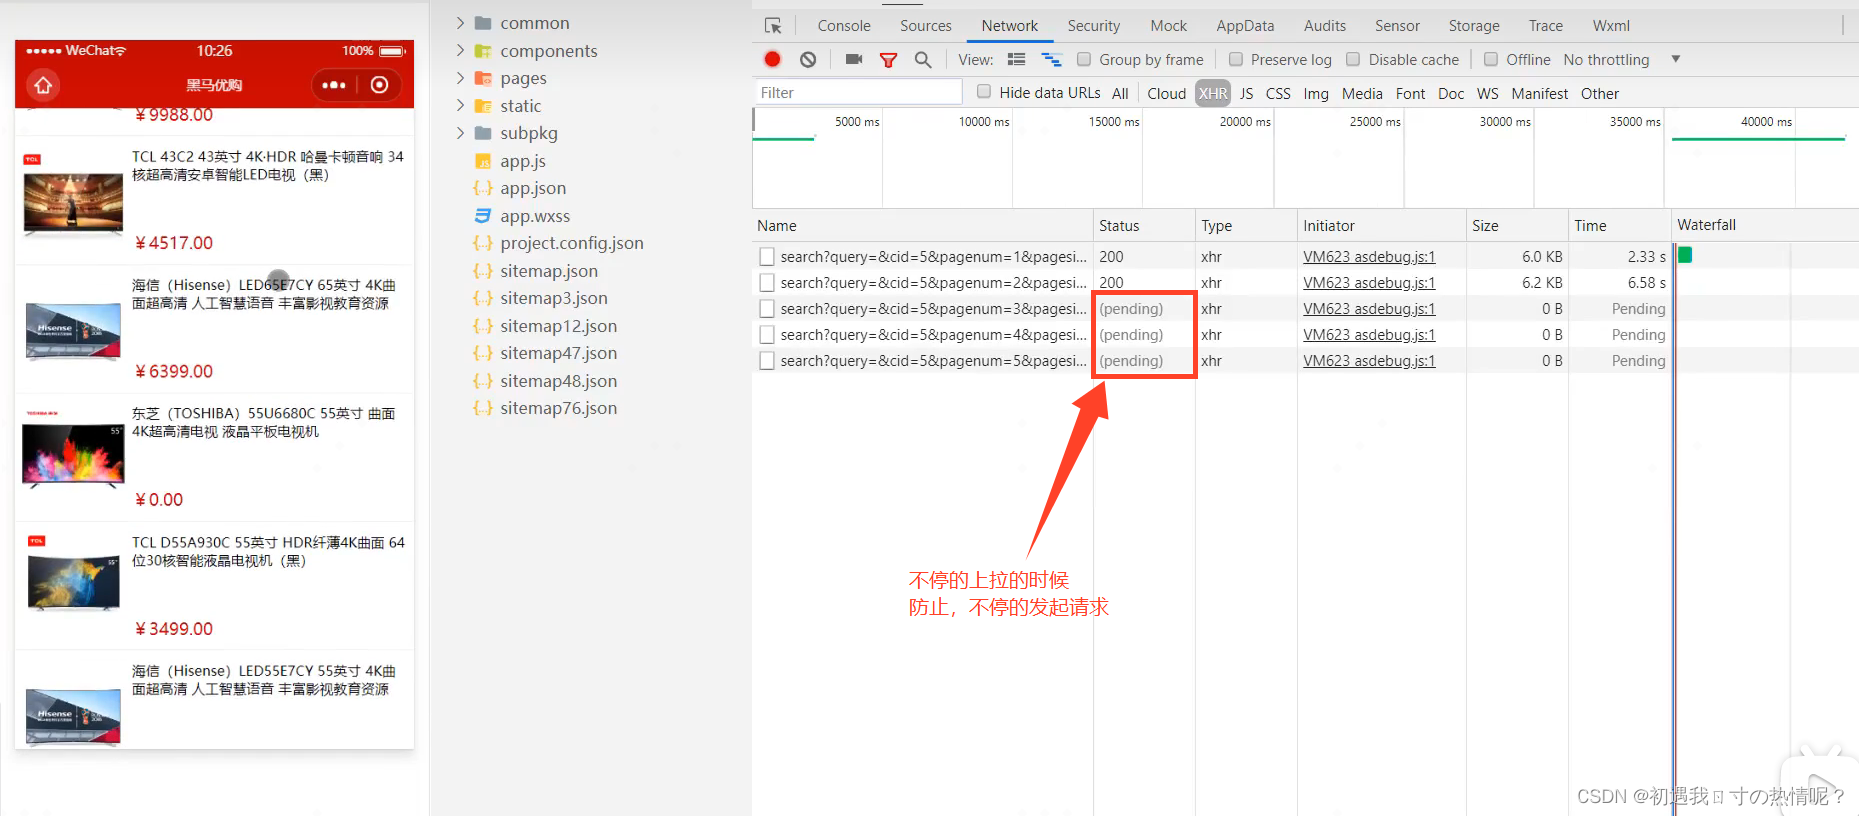Open the No throttling dropdown
This screenshot has height=816, width=1859.
pos(1621,60)
